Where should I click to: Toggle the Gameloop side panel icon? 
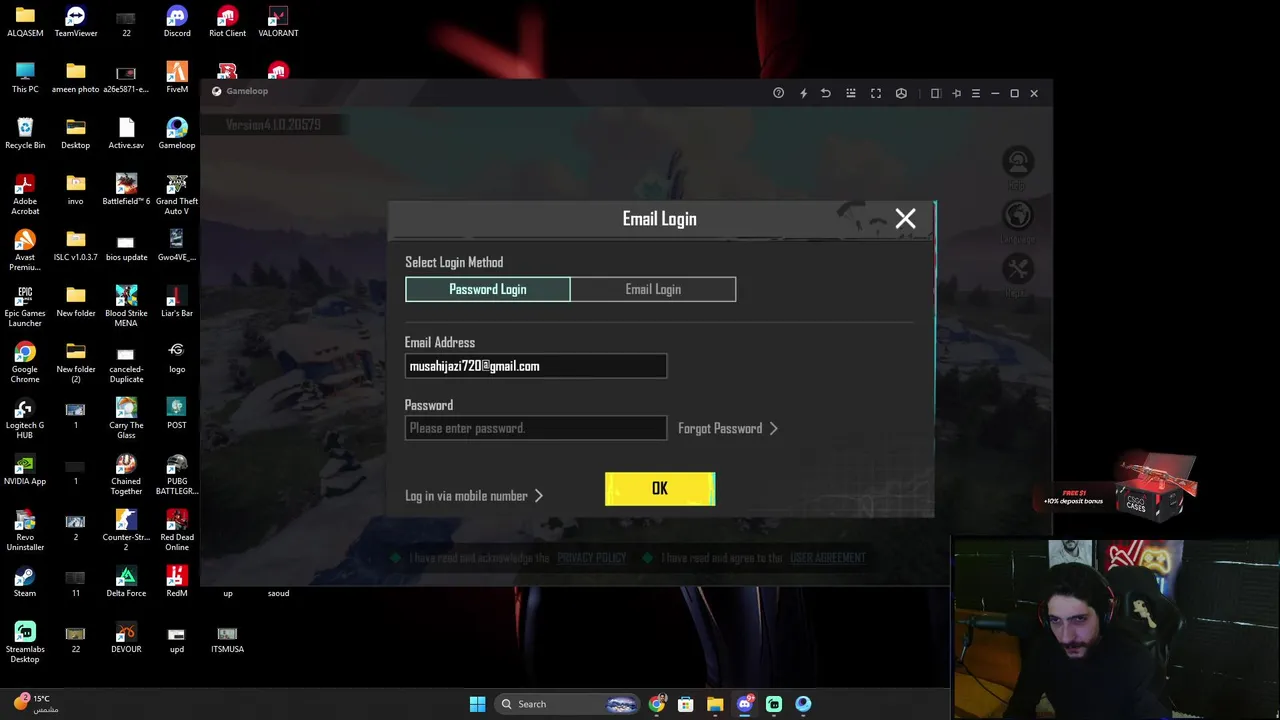coord(936,93)
